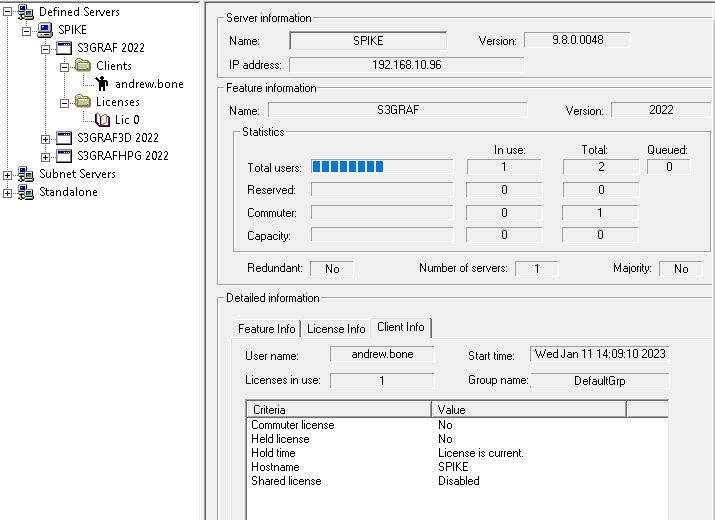
Task: Click the empty Reserved usage bar
Action: click(x=382, y=189)
